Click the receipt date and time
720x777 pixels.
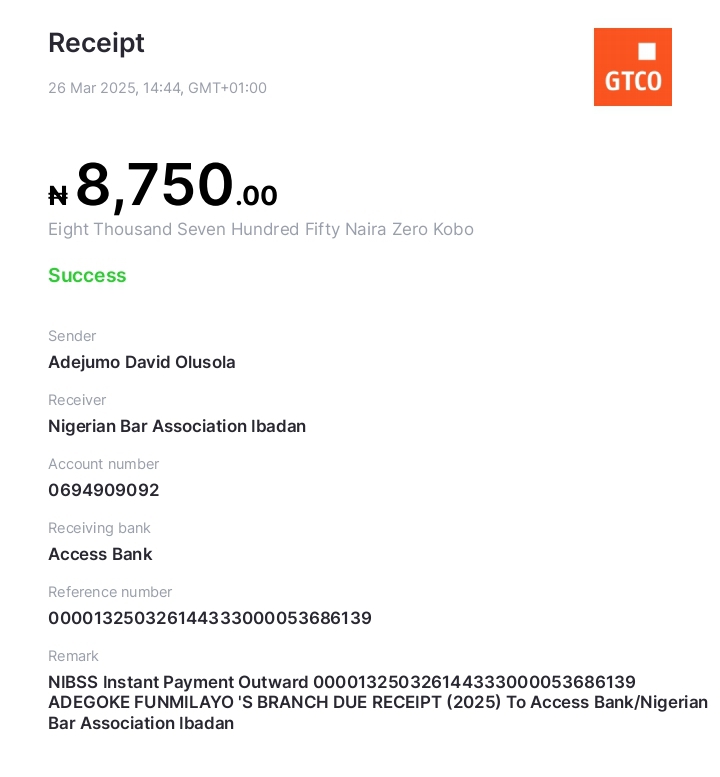point(157,88)
